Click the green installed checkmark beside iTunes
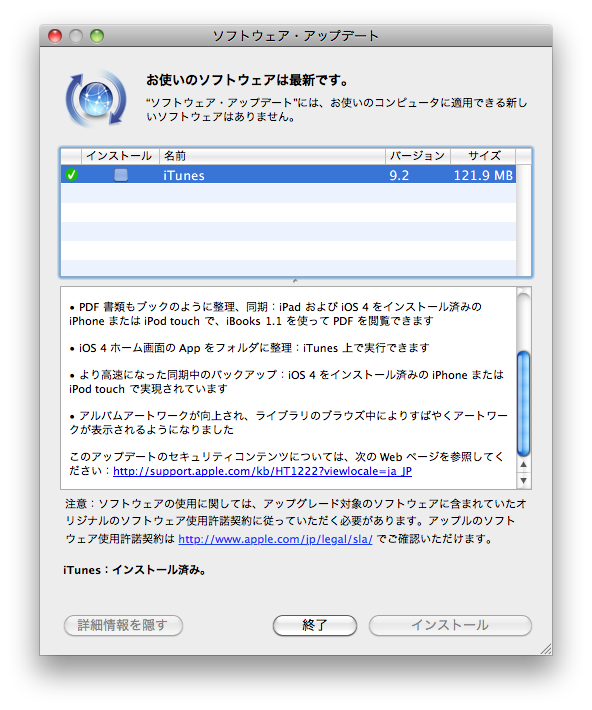Viewport: 592px width, 710px height. [72, 174]
